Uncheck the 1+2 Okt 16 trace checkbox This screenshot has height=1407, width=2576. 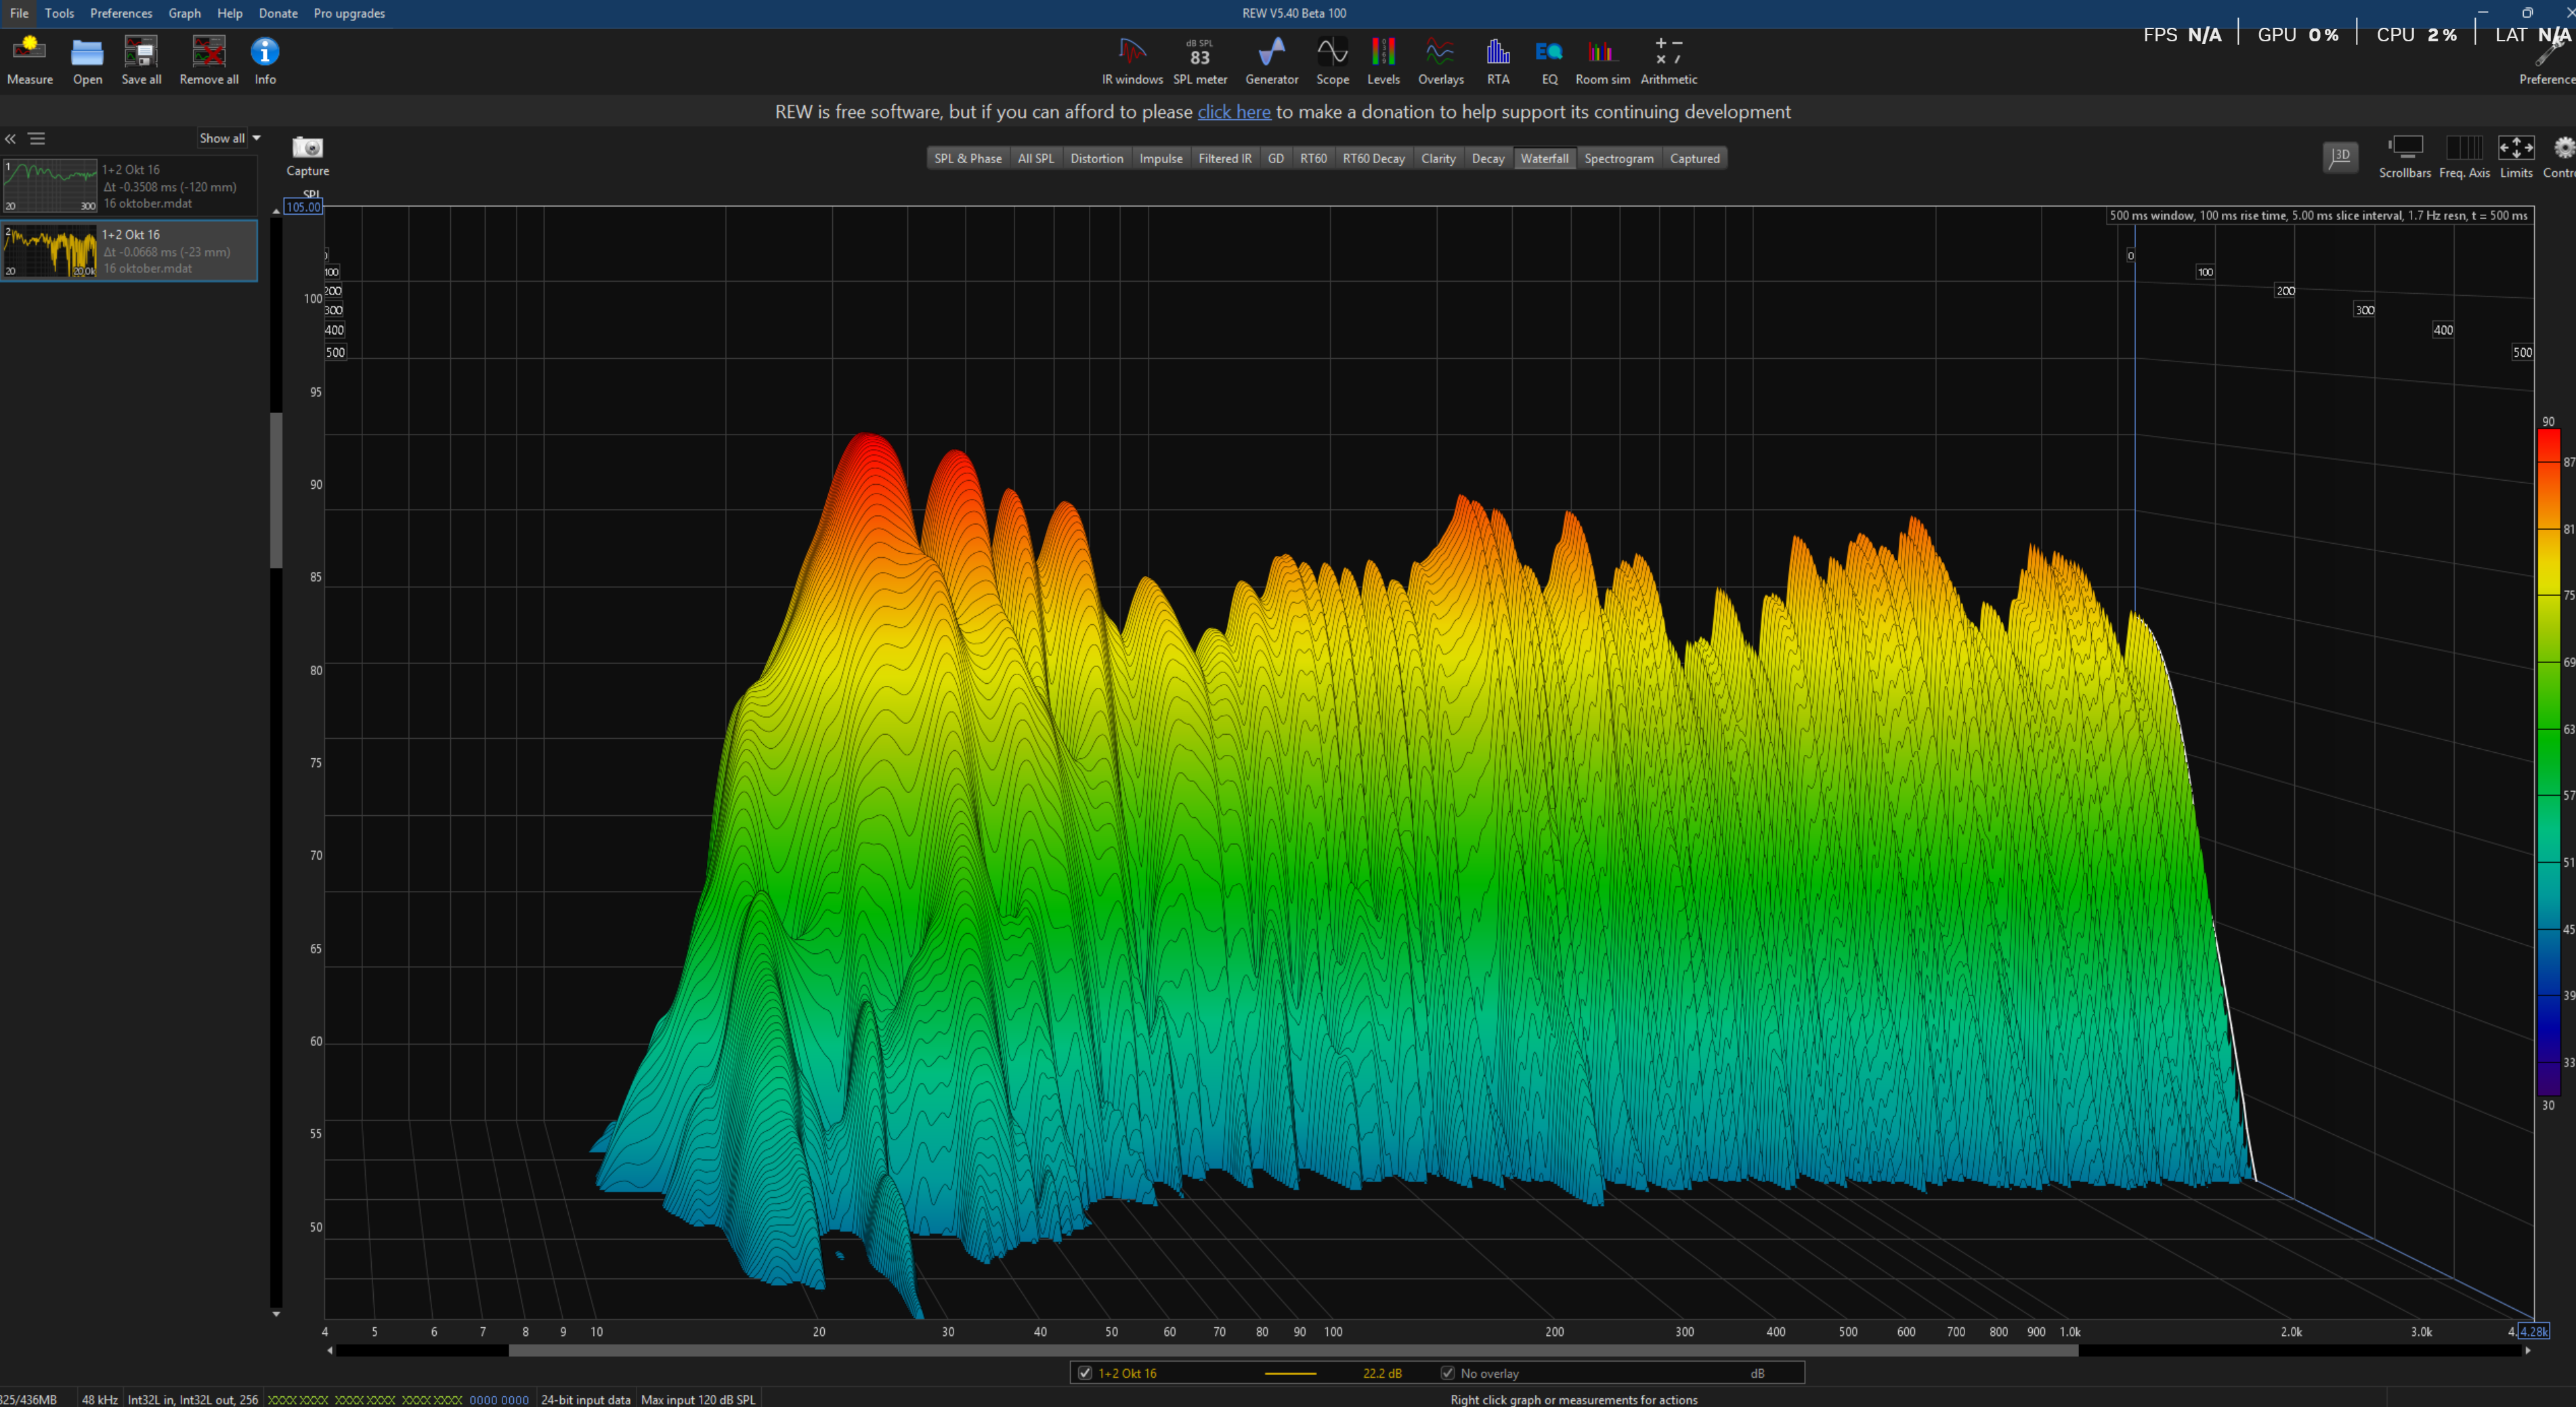pyautogui.click(x=1085, y=1373)
